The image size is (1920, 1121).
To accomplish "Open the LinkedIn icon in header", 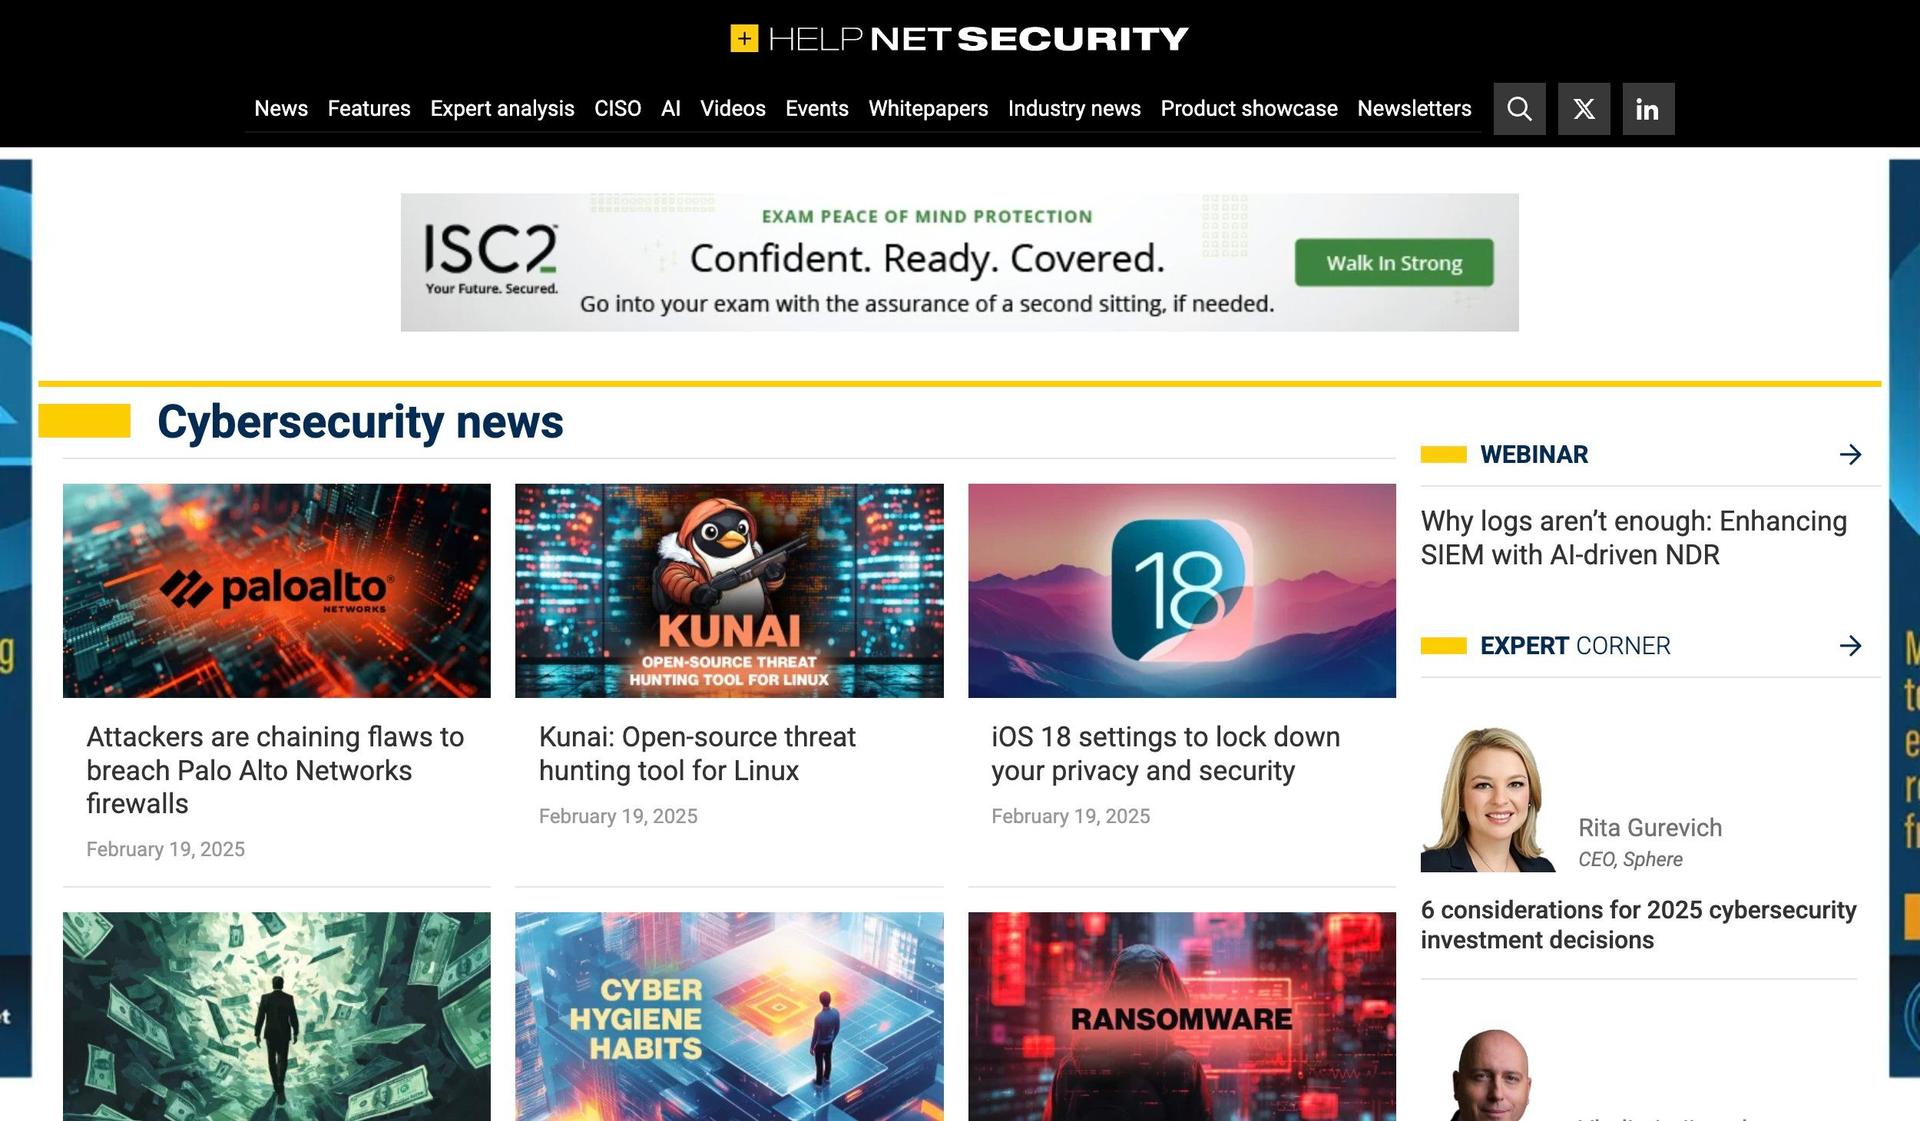I will [x=1648, y=109].
